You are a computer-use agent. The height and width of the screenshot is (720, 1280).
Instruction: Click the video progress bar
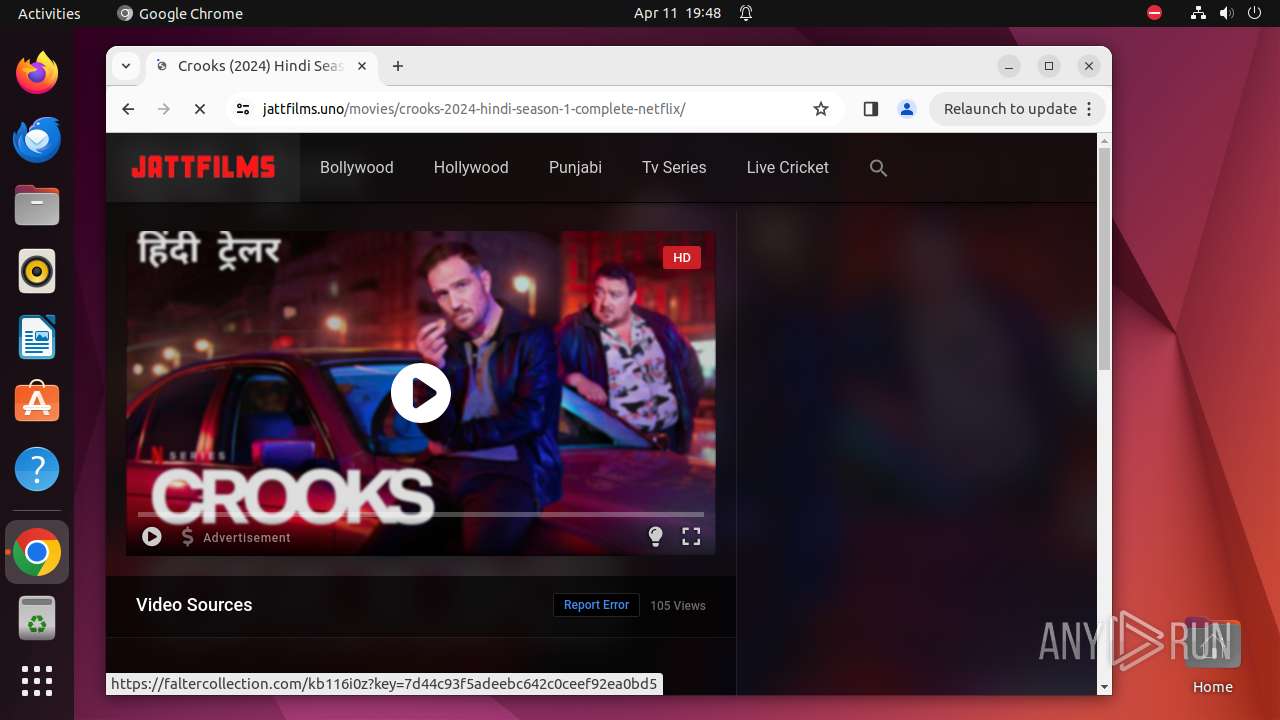pos(421,514)
